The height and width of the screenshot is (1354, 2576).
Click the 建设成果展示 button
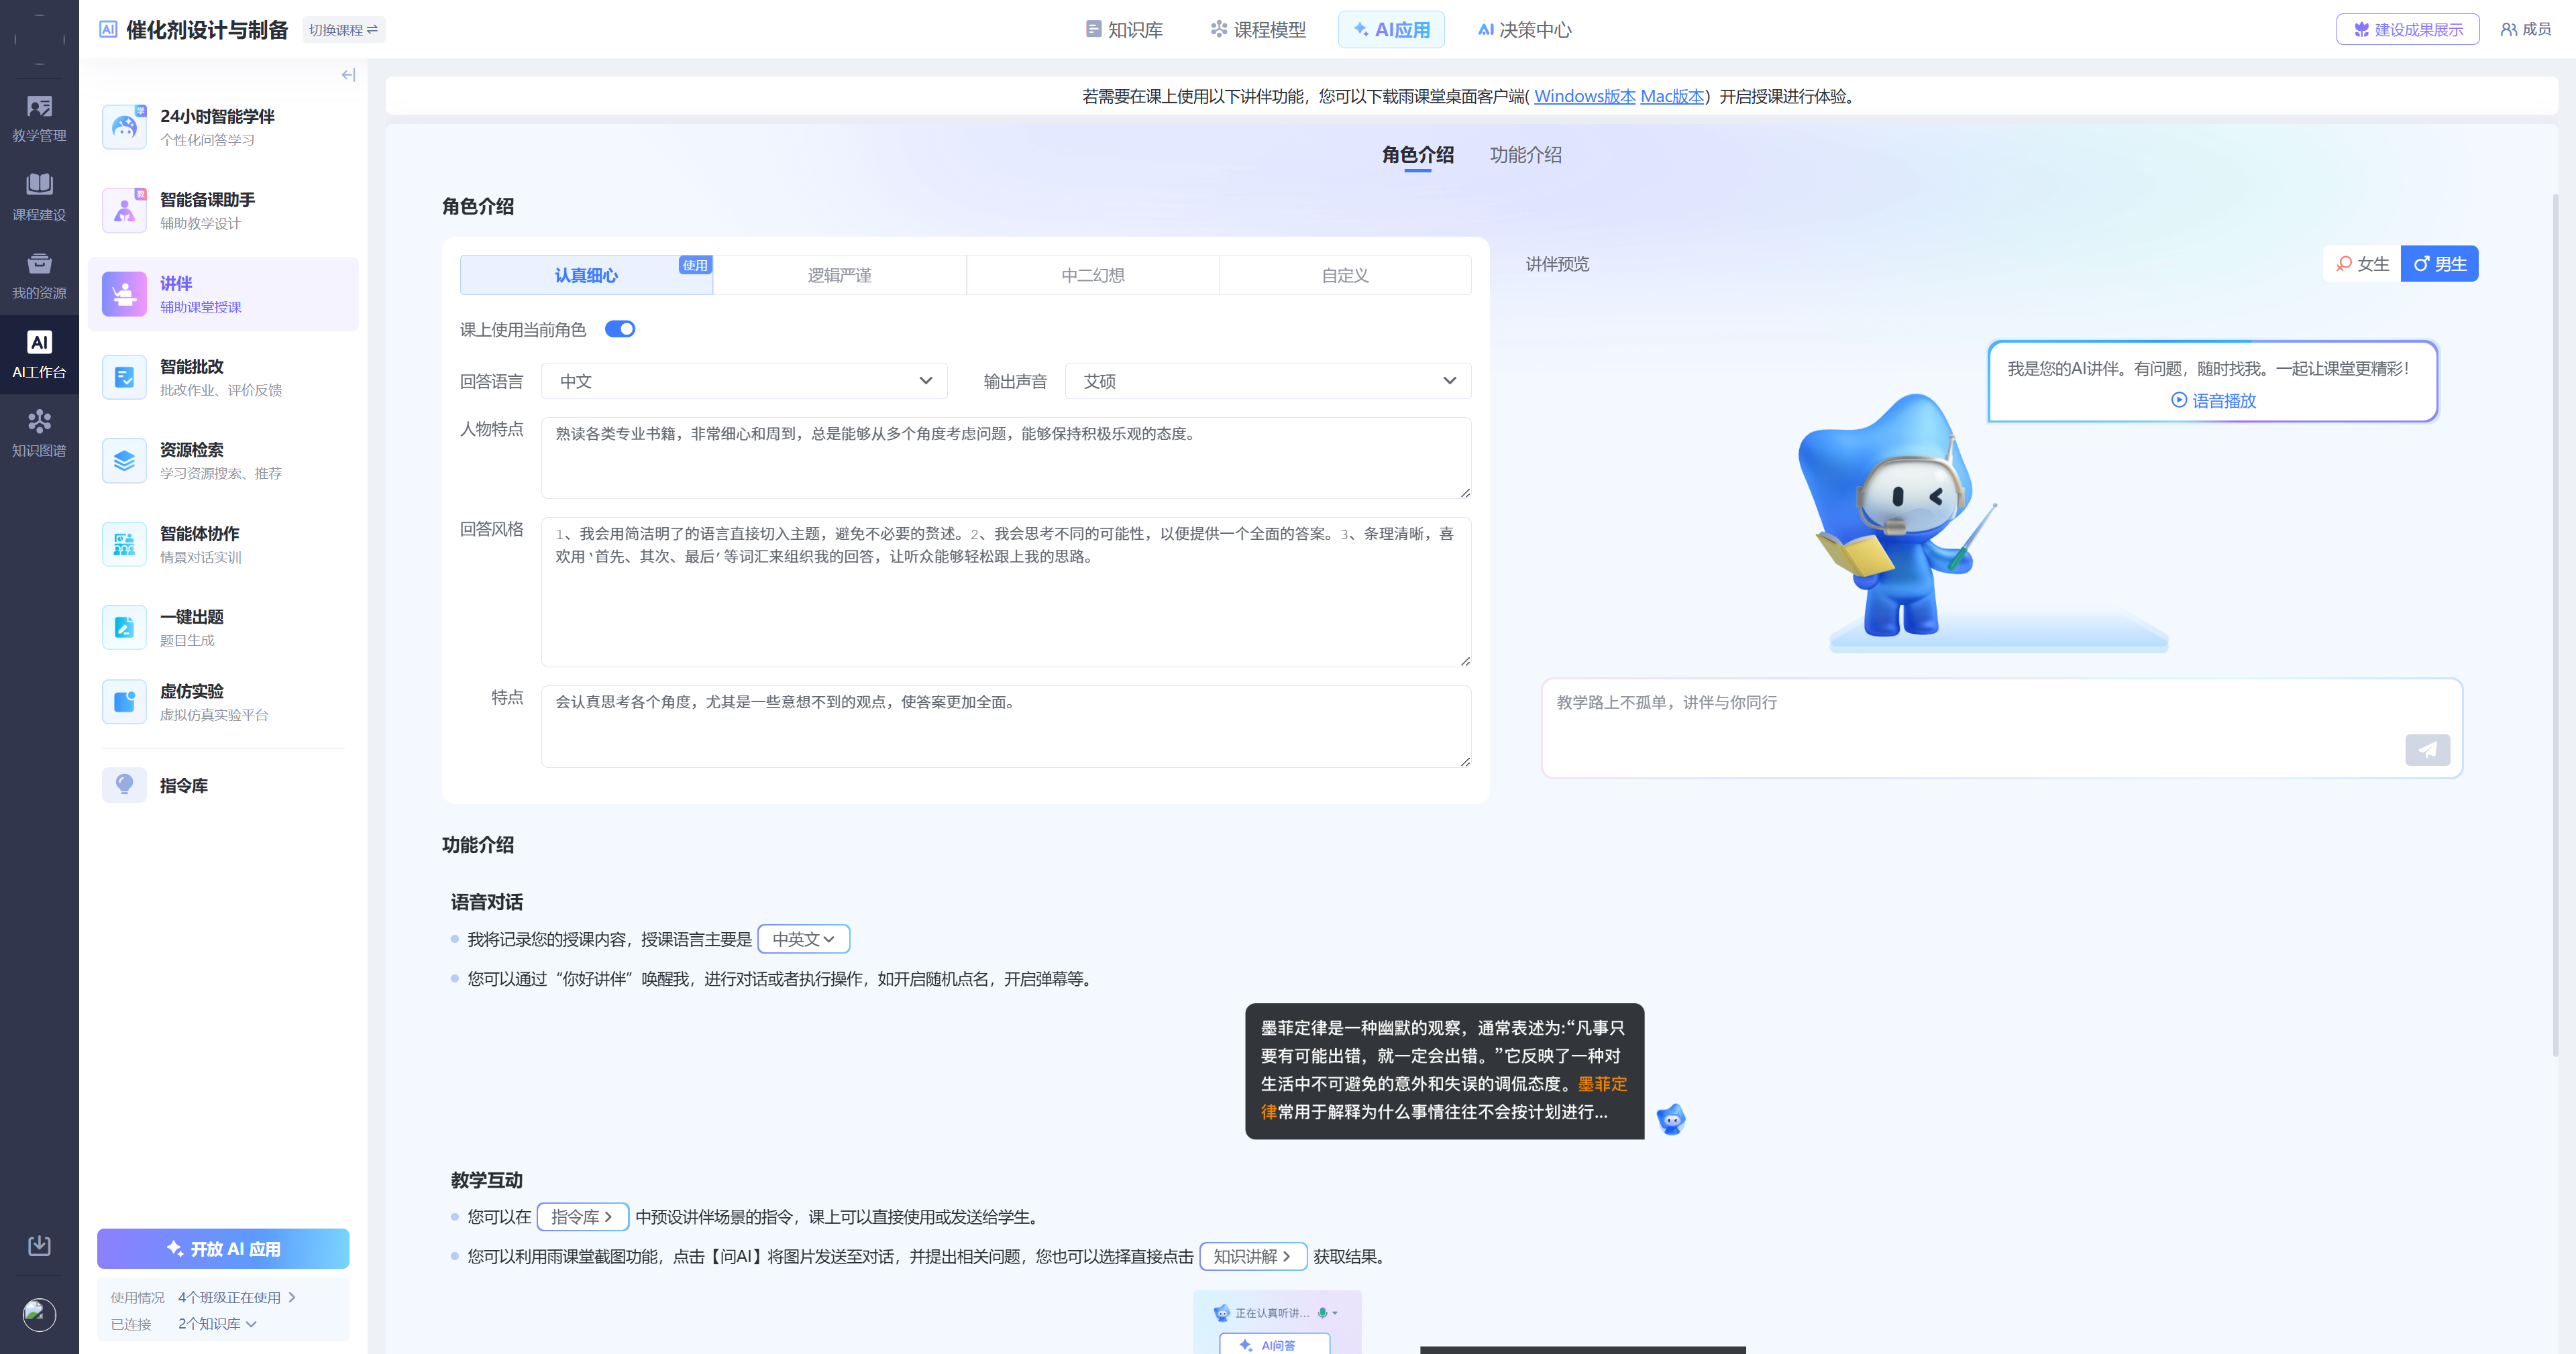(x=2407, y=29)
